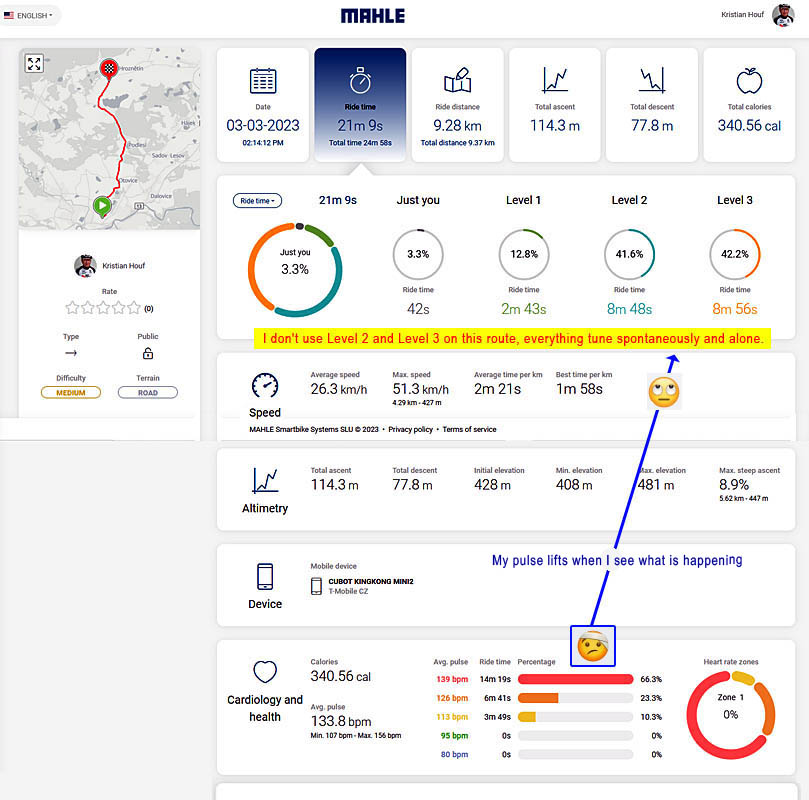The height and width of the screenshot is (800, 809).
Task: Open the Ride time metric dropdown
Action: coord(257,201)
